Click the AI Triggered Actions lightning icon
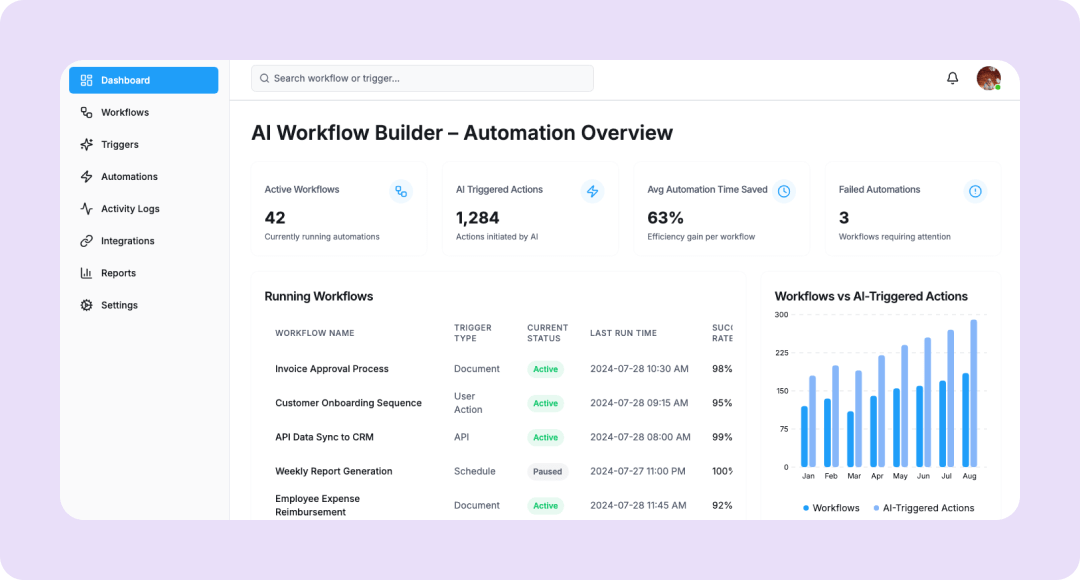This screenshot has height=580, width=1080. pyautogui.click(x=592, y=191)
